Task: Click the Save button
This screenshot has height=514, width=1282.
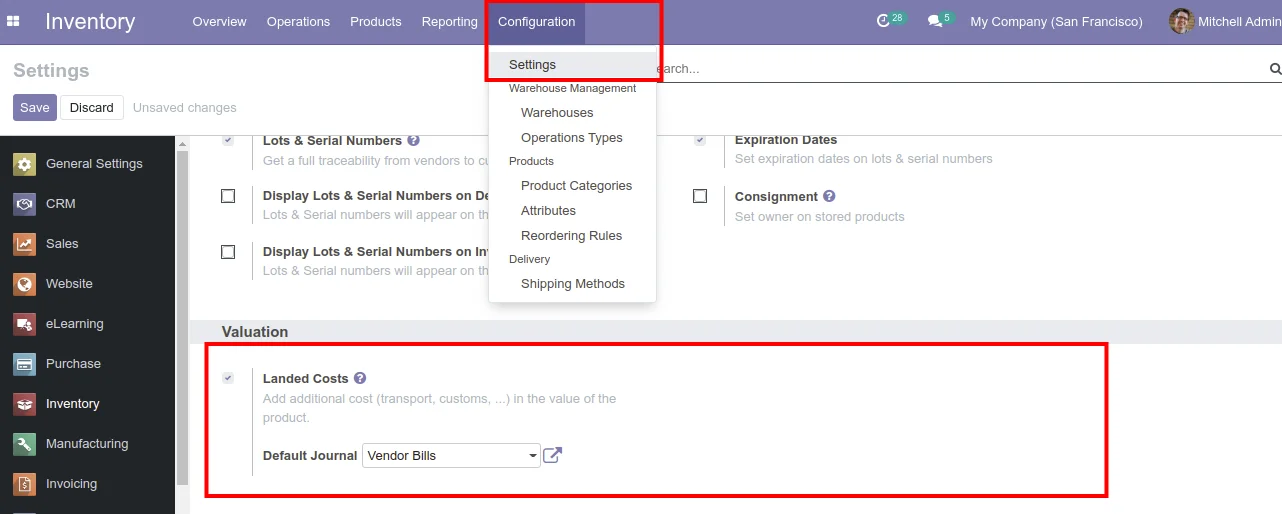Action: pyautogui.click(x=35, y=107)
